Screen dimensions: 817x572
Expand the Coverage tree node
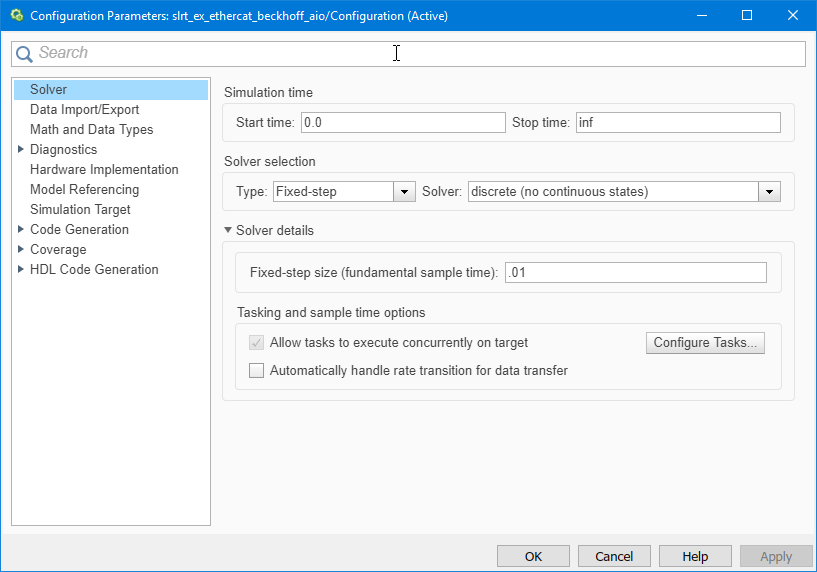(20, 250)
